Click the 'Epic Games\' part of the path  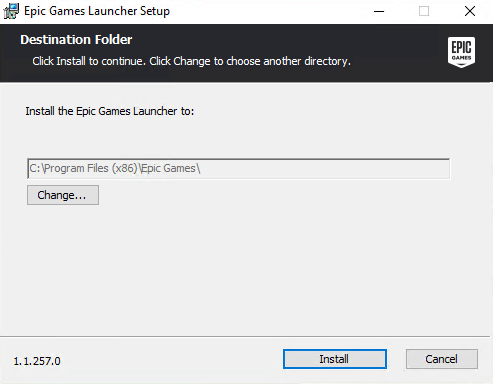171,168
